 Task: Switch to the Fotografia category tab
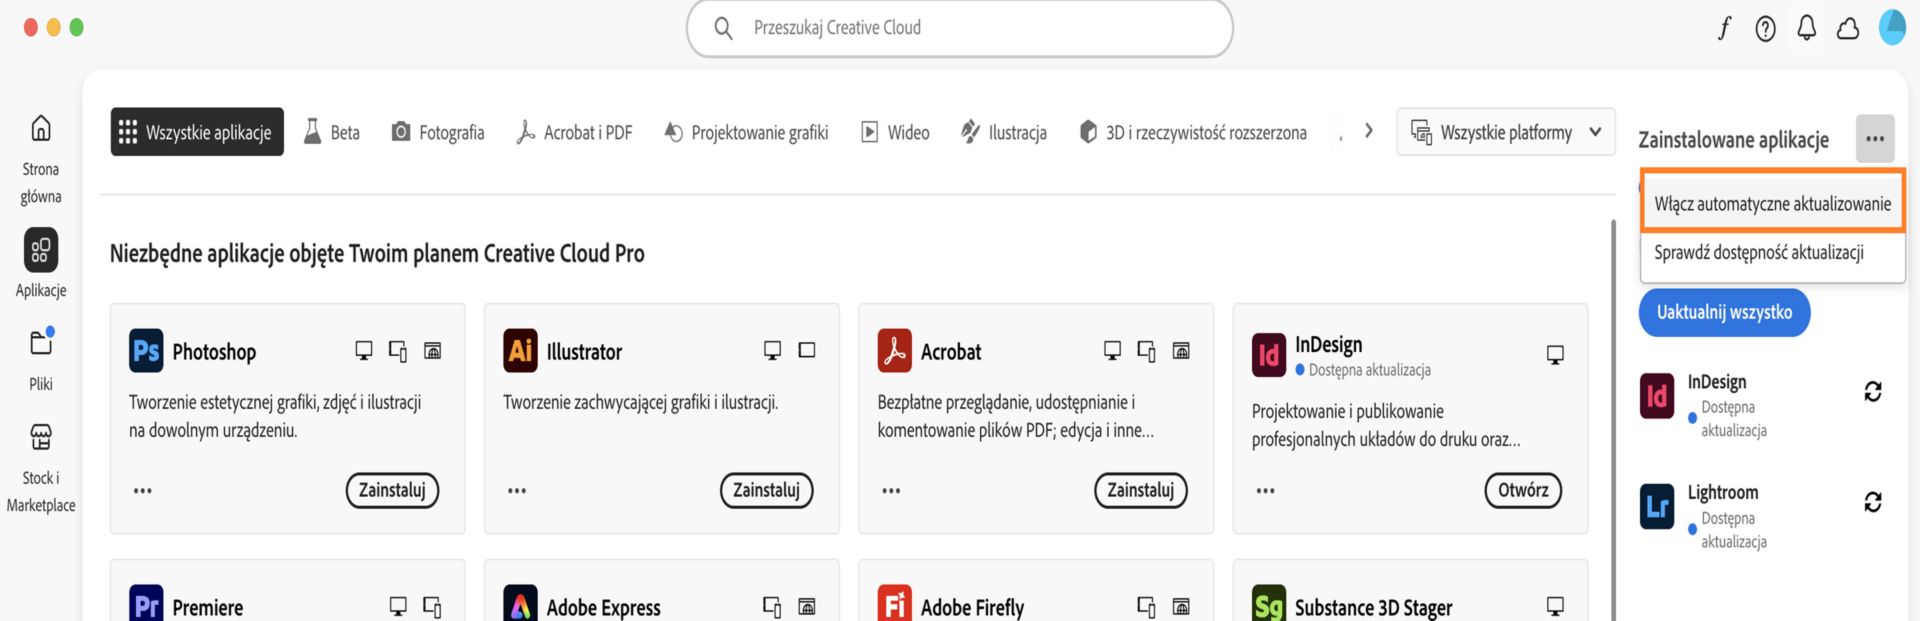coord(437,131)
